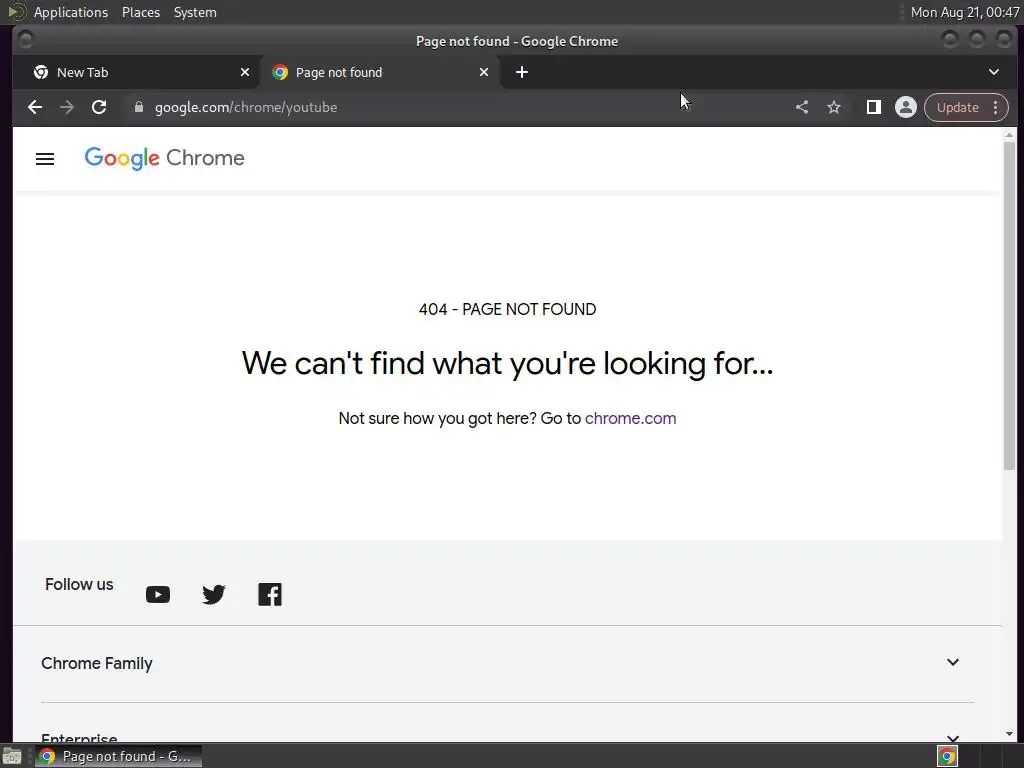Open the System menu
The height and width of the screenshot is (768, 1024).
click(x=195, y=12)
